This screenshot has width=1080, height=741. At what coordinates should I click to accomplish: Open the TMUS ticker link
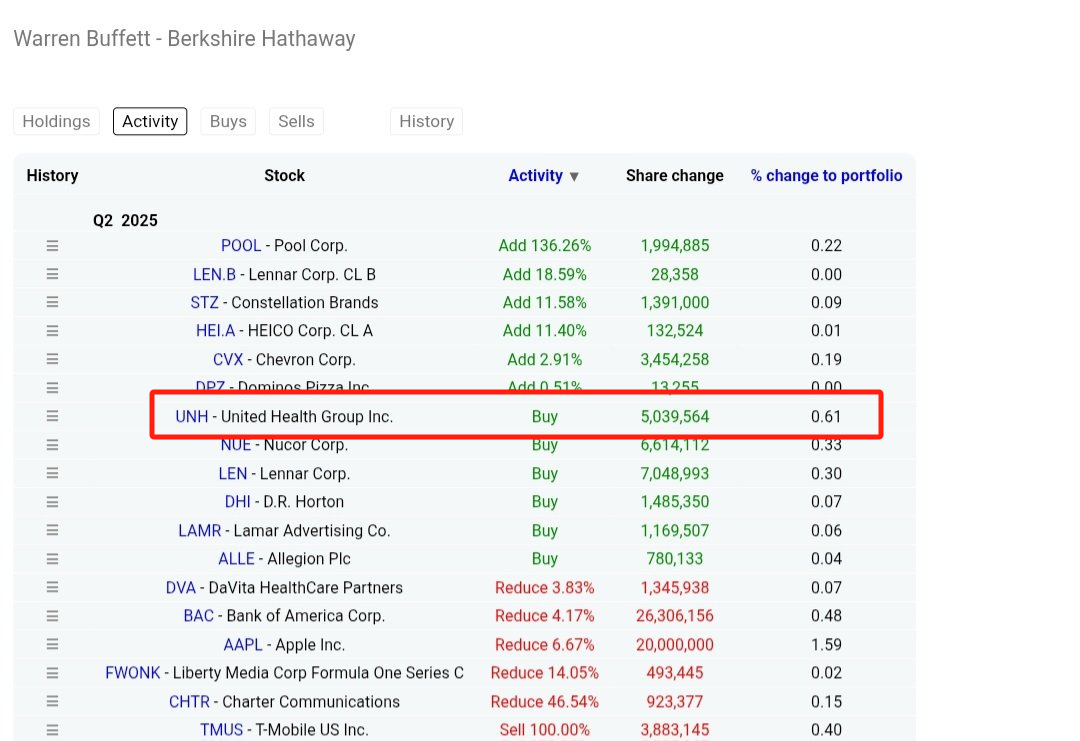pos(222,730)
